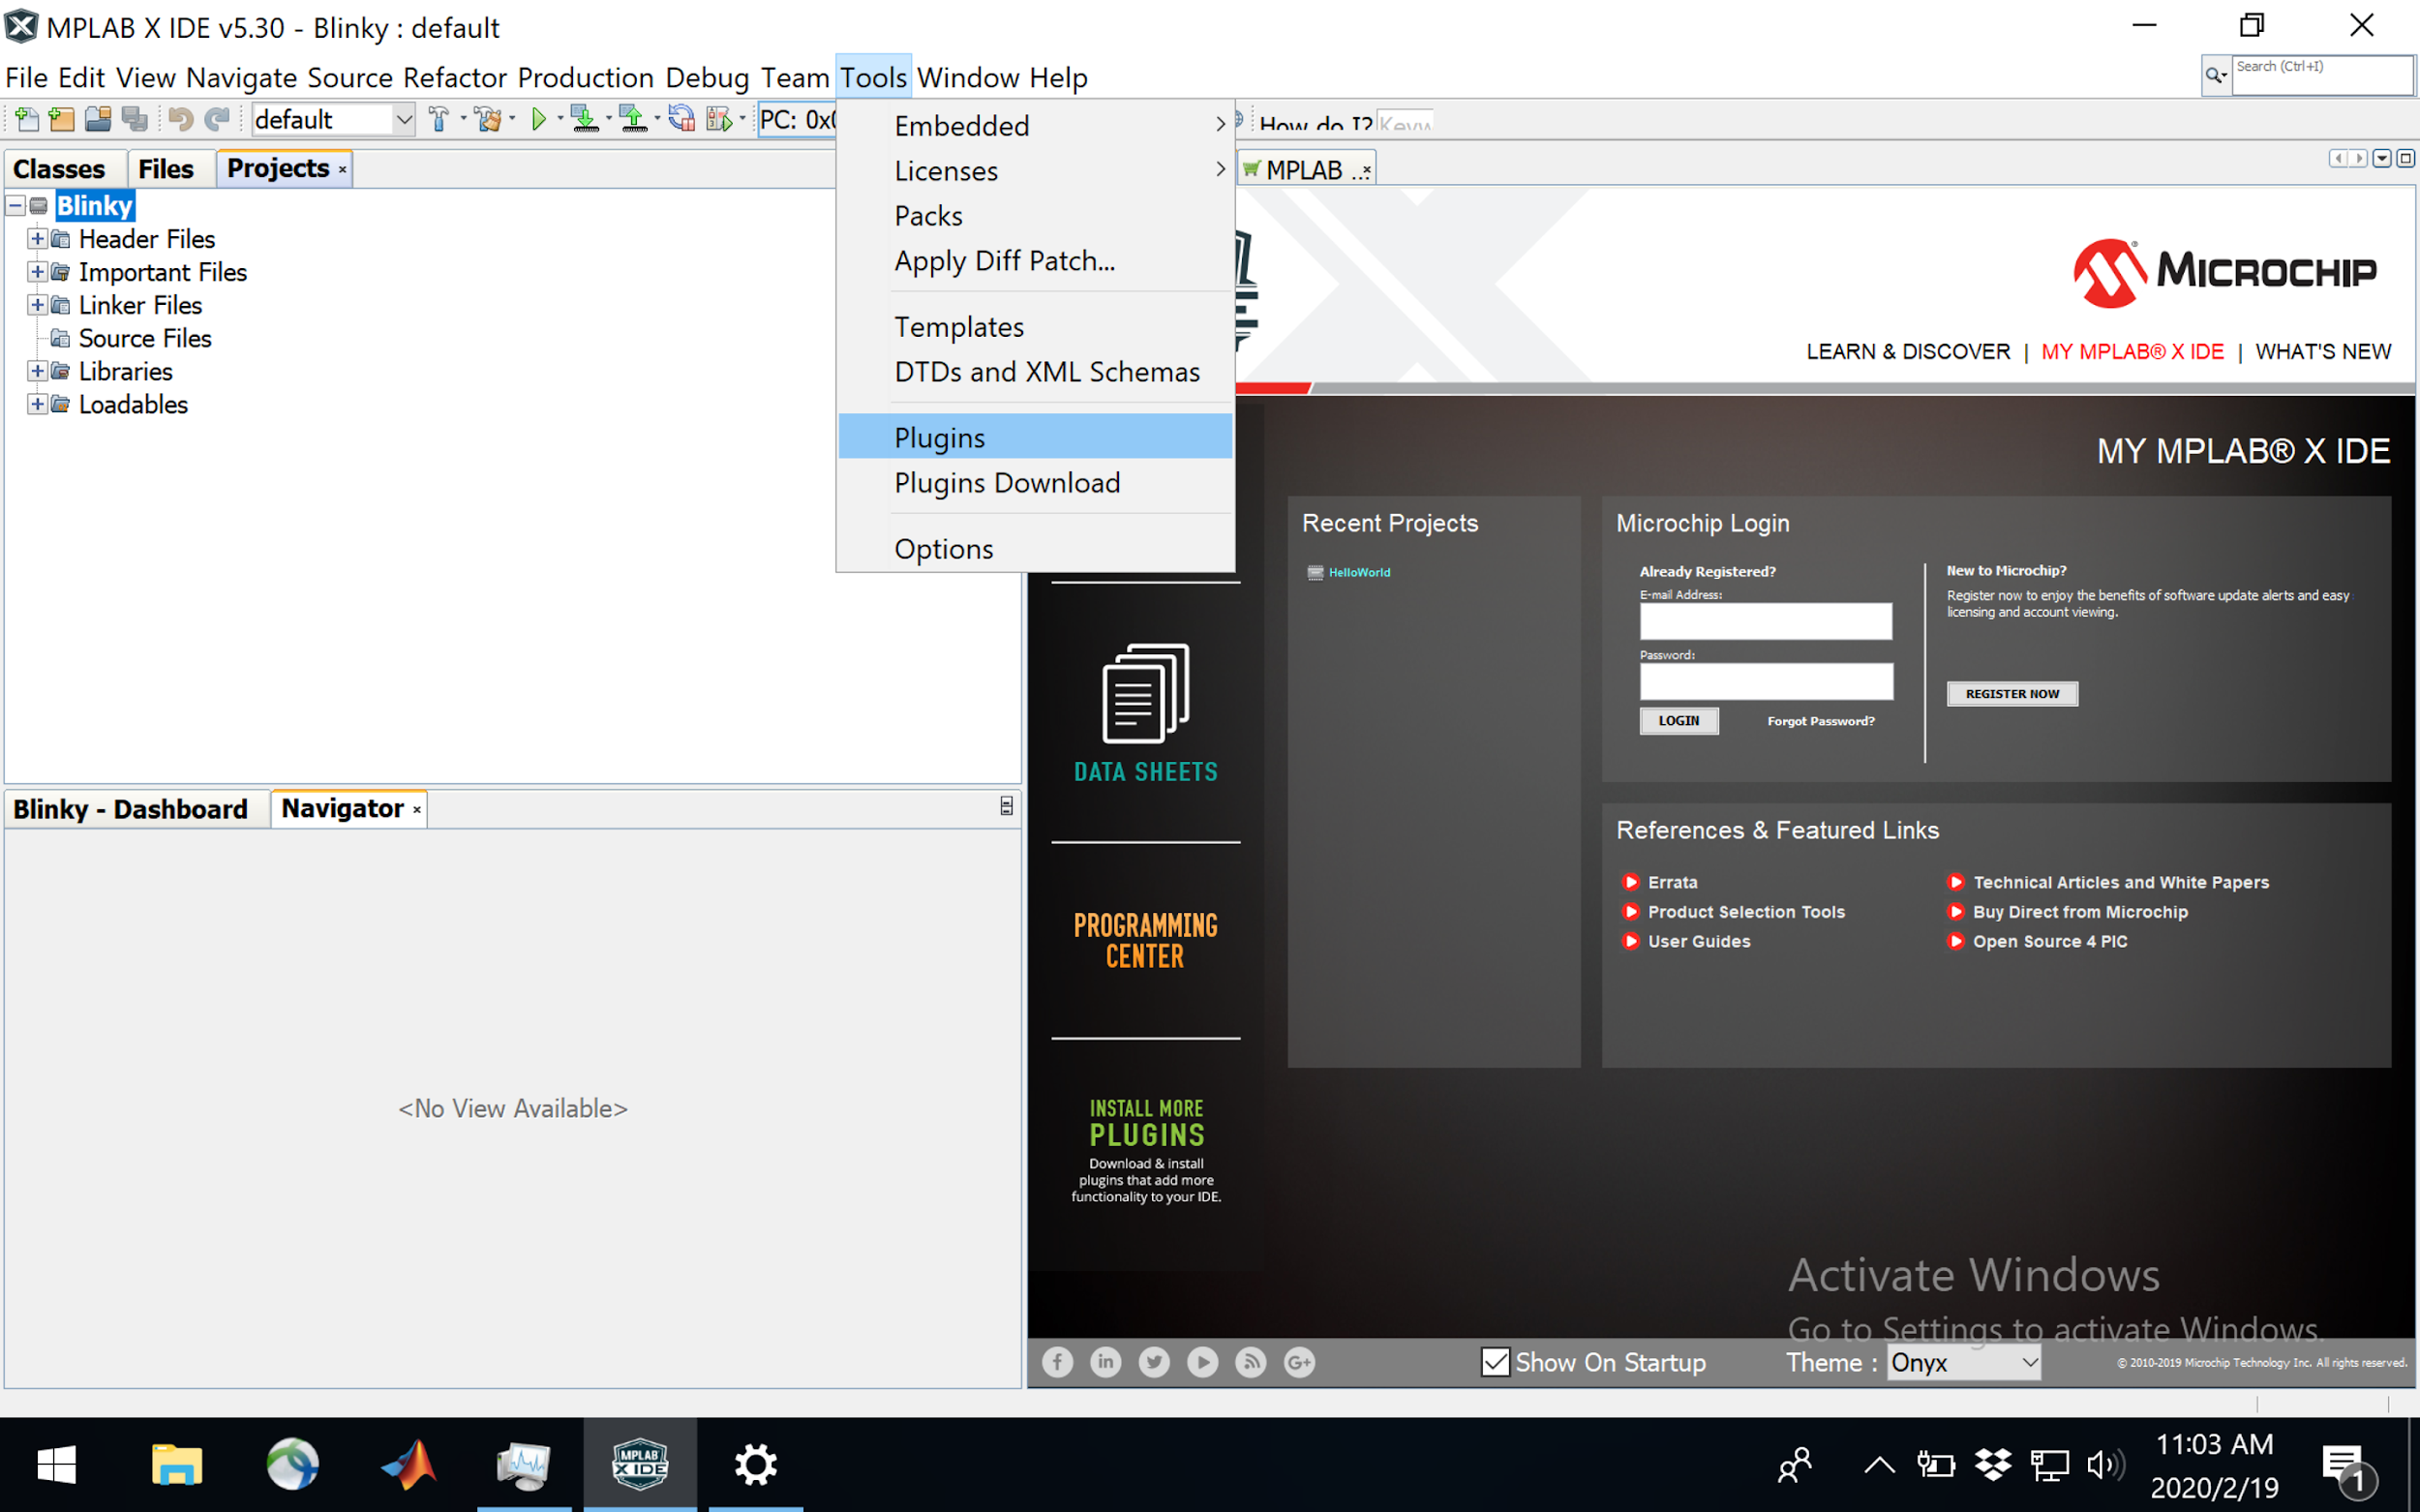Open the project configuration dropdown showing default
Viewport: 2420px width, 1512px height.
tap(333, 120)
